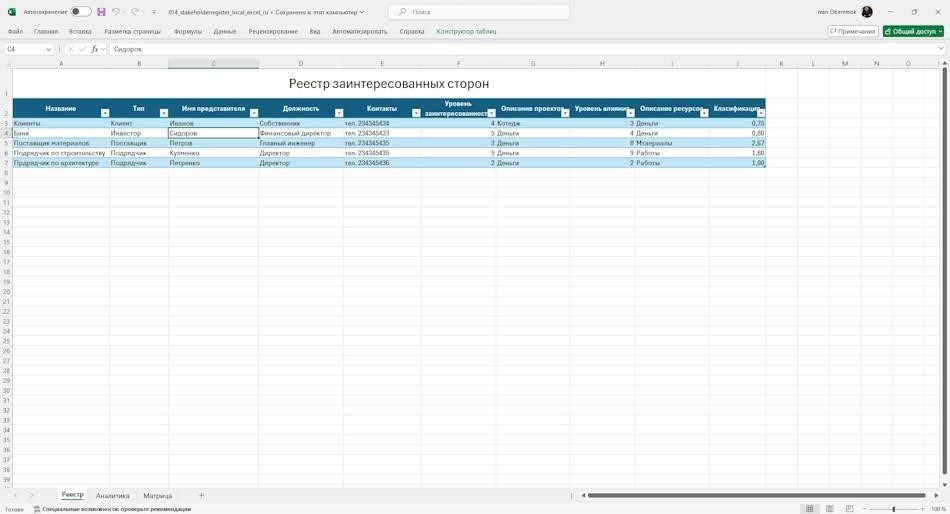
Task: Click the Select All corner triangle
Action: click(x=6, y=64)
